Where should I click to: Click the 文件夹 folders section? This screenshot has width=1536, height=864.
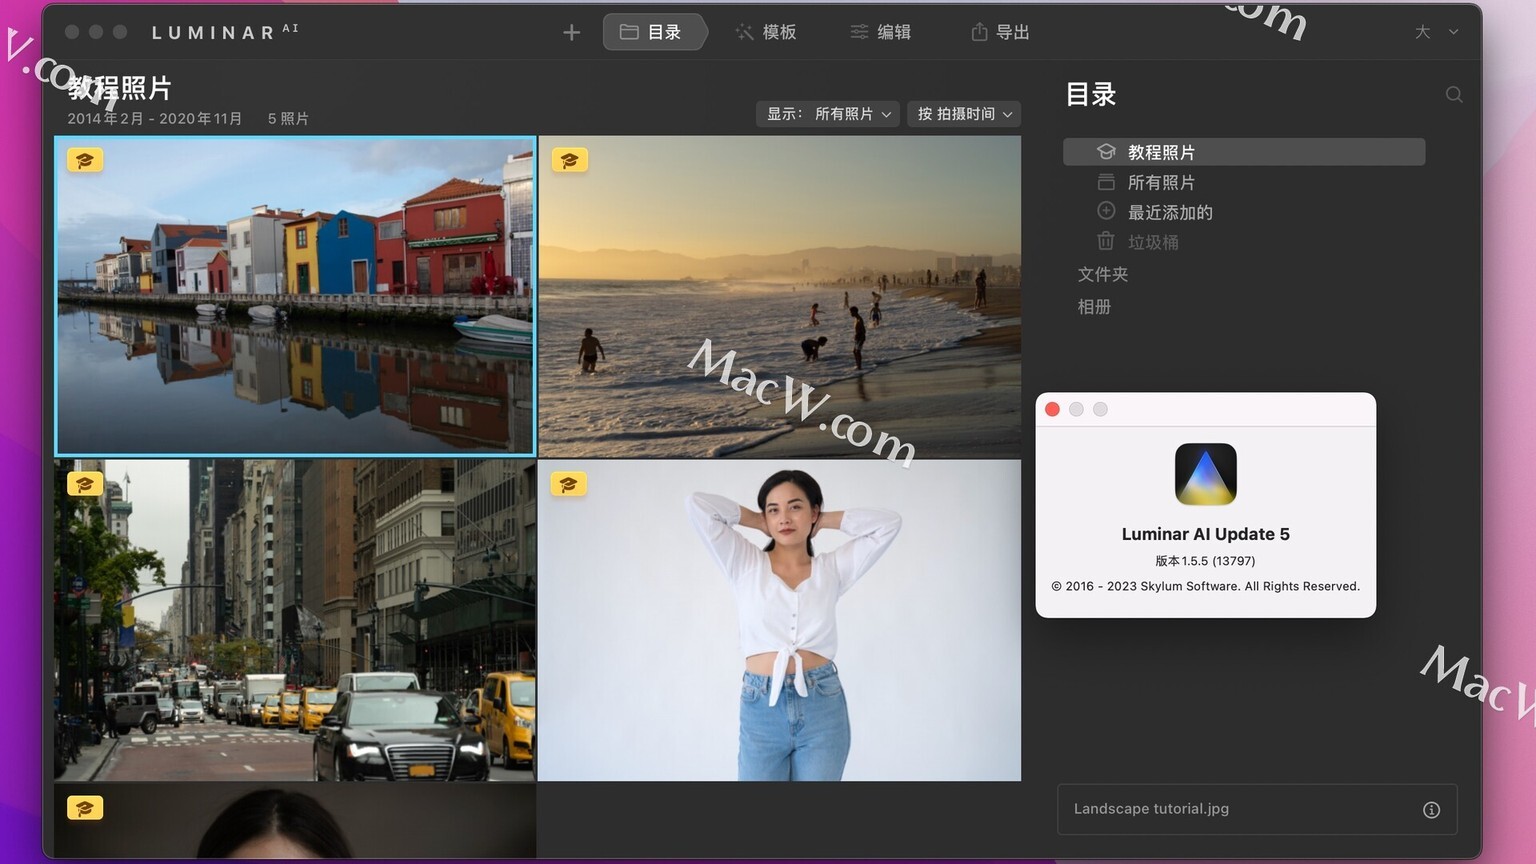1102,274
